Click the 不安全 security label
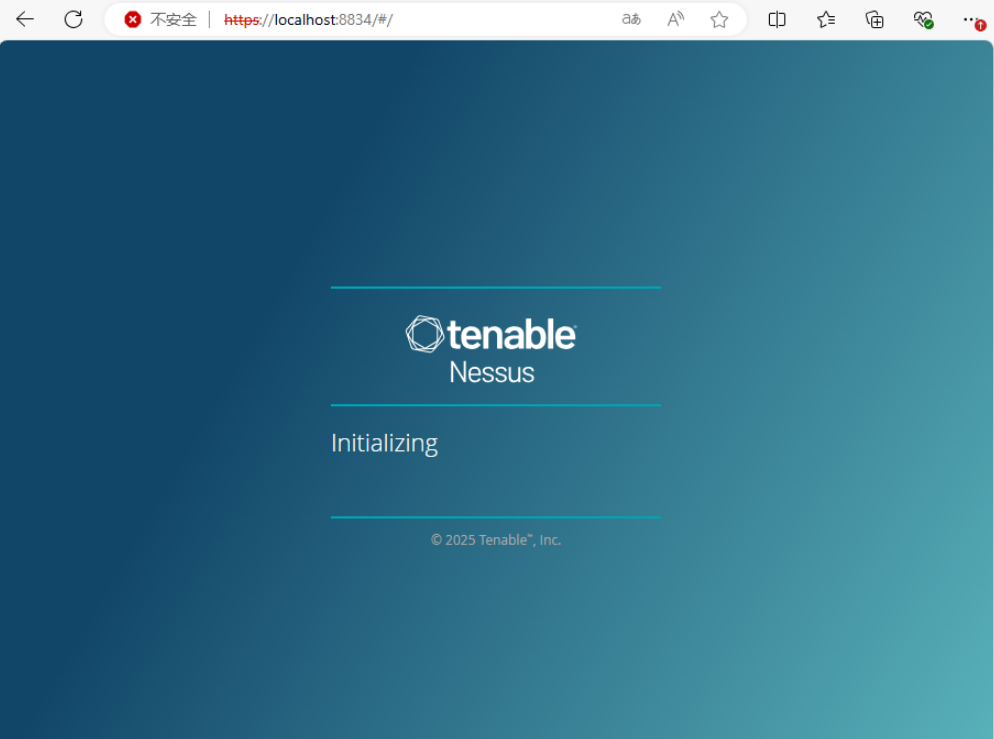The width and height of the screenshot is (994, 739). pyautogui.click(x=173, y=20)
